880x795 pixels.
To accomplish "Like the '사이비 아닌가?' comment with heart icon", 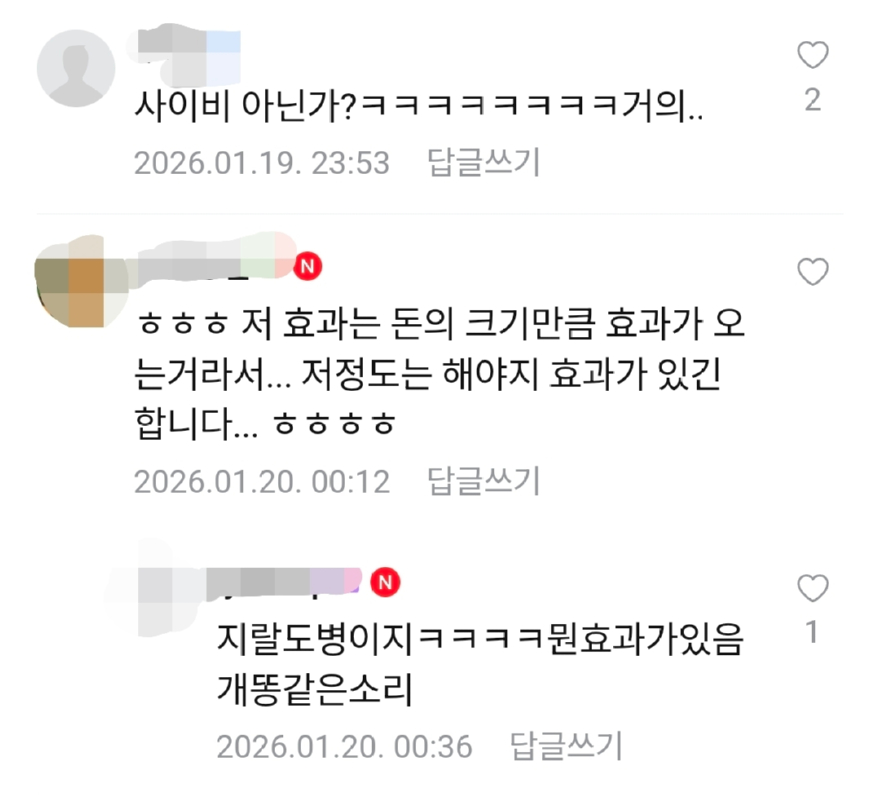I will (813, 55).
